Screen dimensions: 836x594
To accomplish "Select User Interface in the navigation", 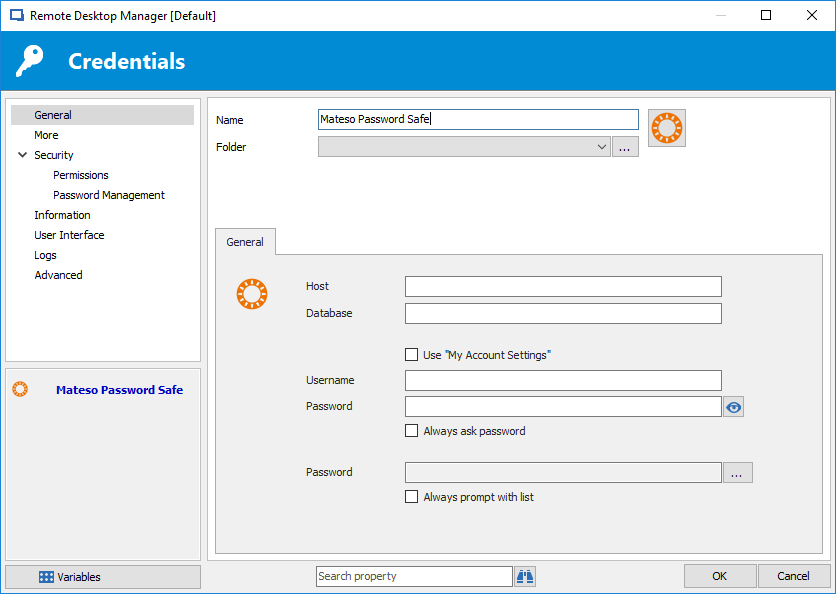I will [x=69, y=235].
